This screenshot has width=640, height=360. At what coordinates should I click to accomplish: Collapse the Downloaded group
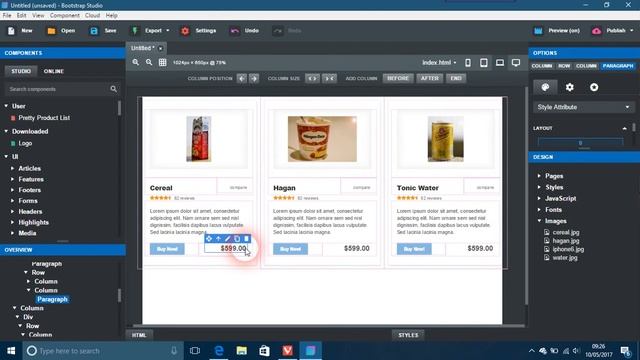6,131
